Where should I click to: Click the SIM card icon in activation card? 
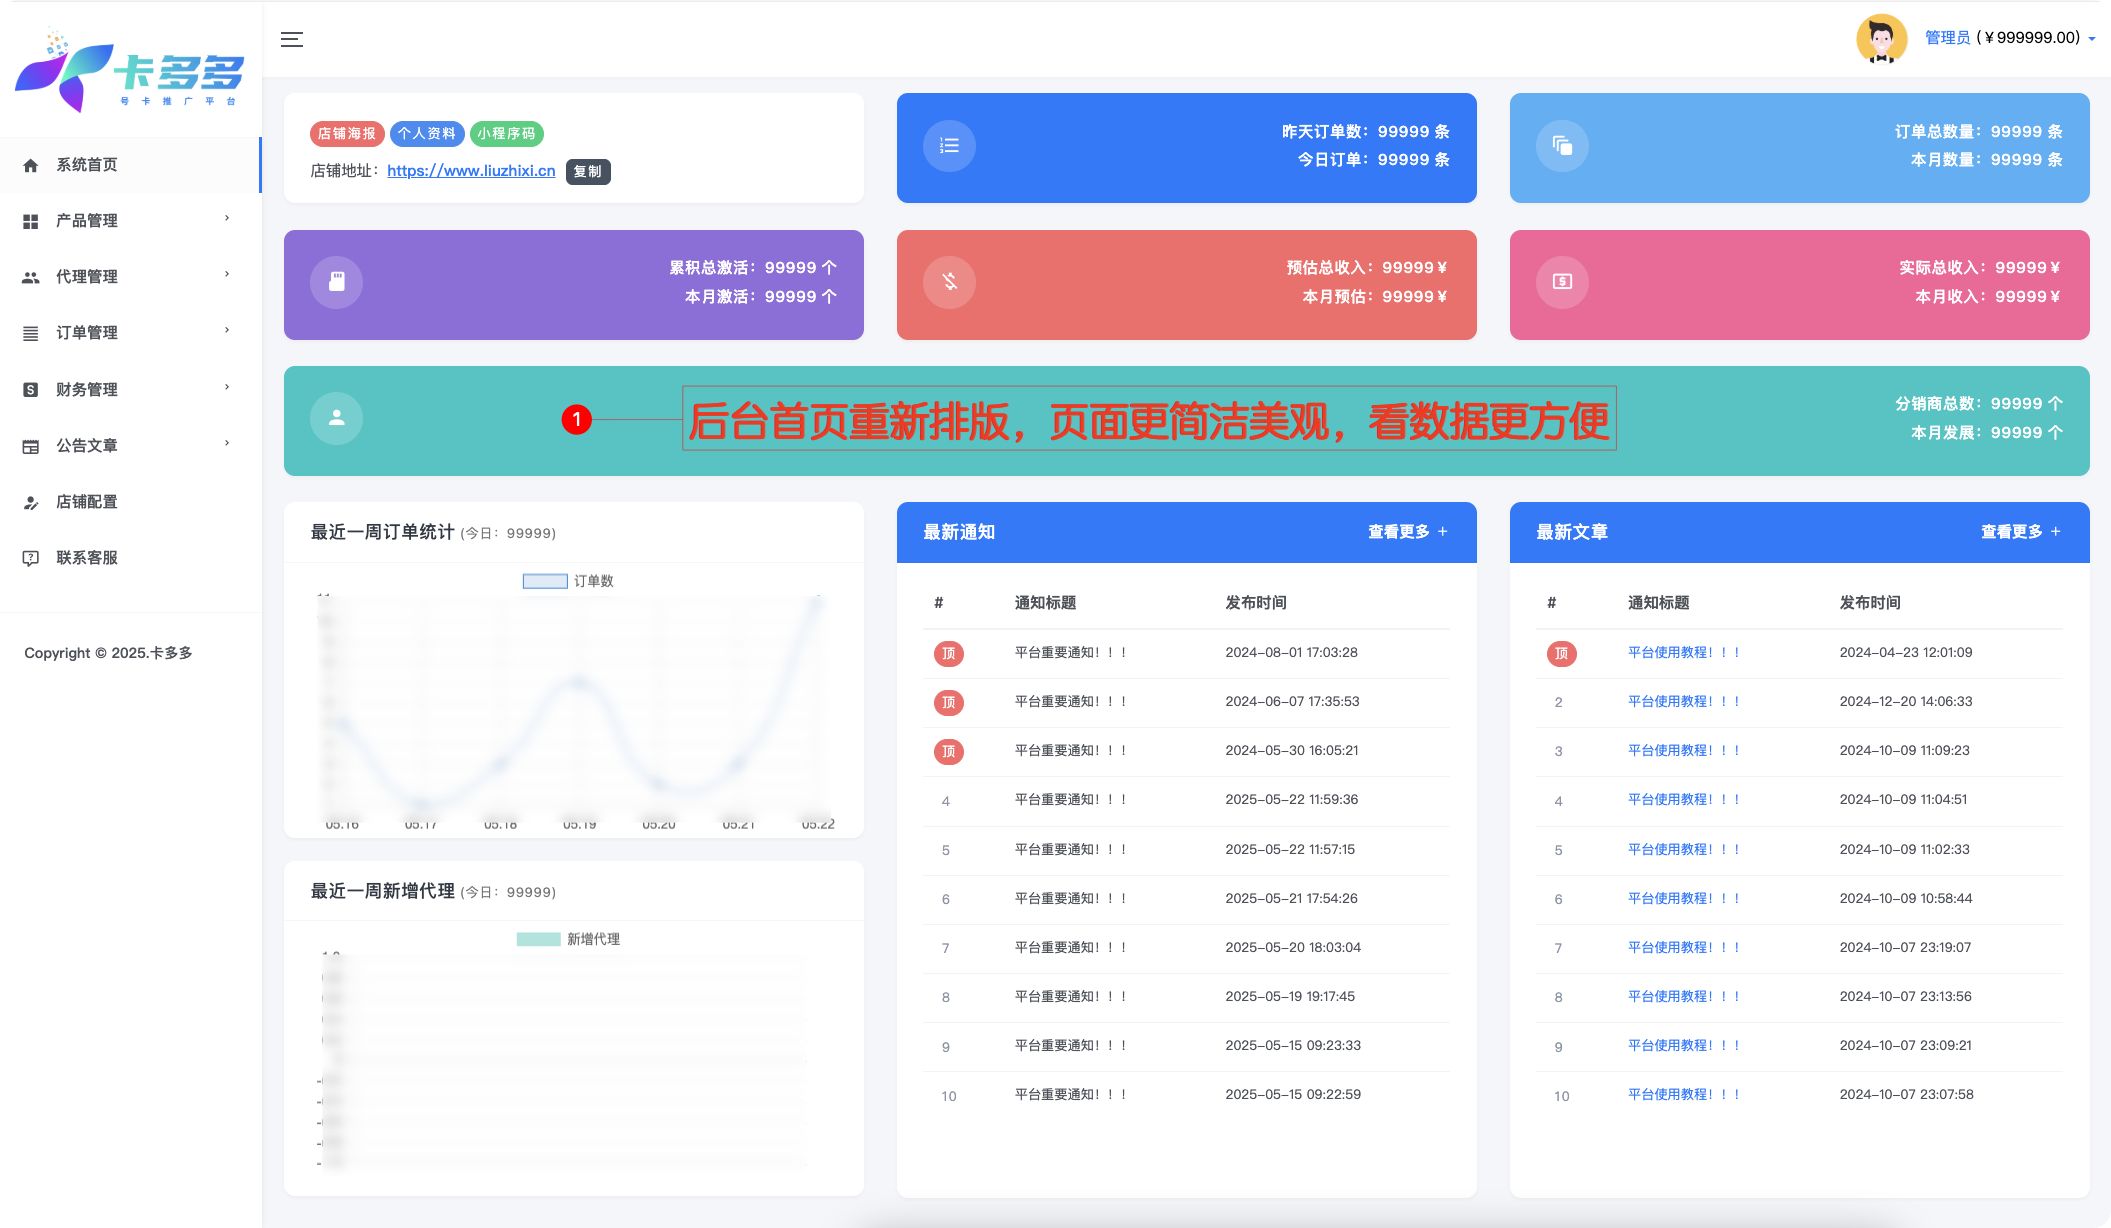pos(337,282)
